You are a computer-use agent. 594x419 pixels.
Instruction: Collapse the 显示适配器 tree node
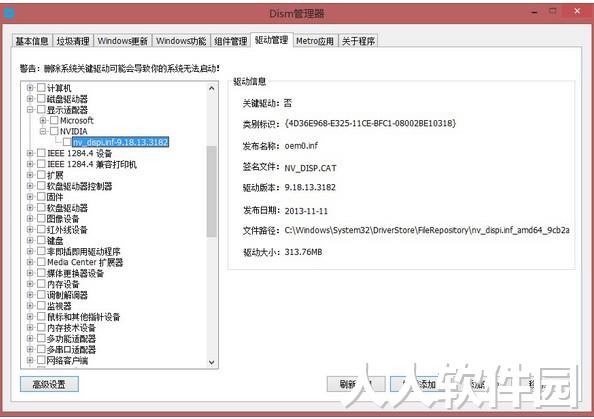30,110
